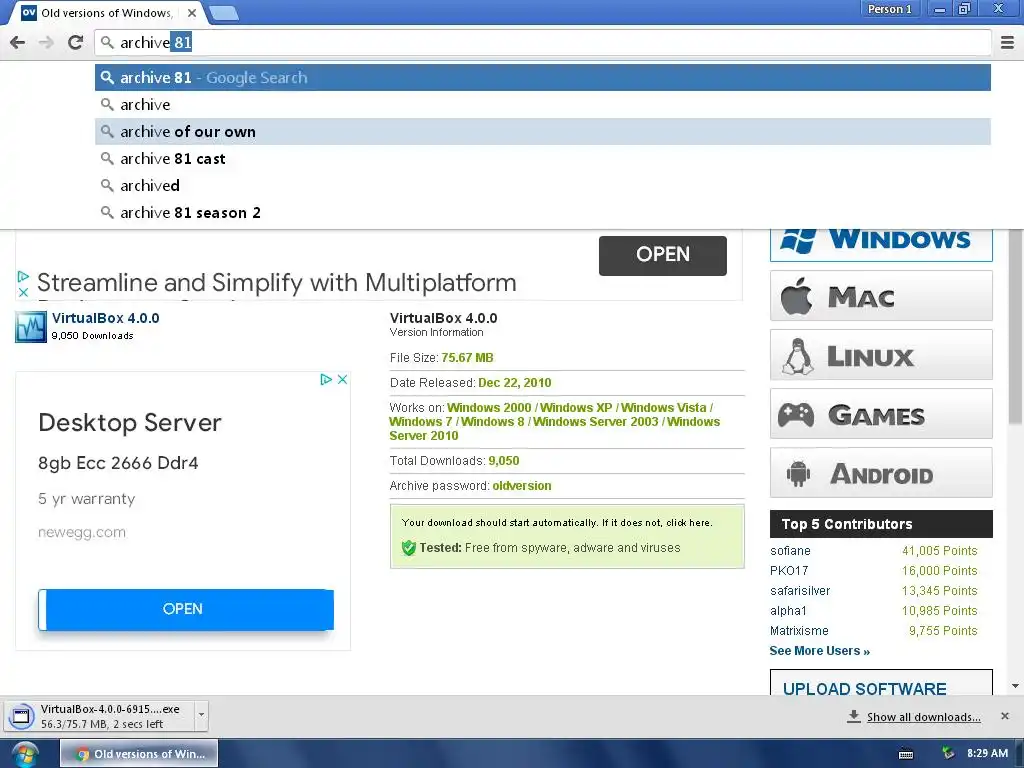
Task: Go back with the browser back arrow
Action: click(x=18, y=42)
